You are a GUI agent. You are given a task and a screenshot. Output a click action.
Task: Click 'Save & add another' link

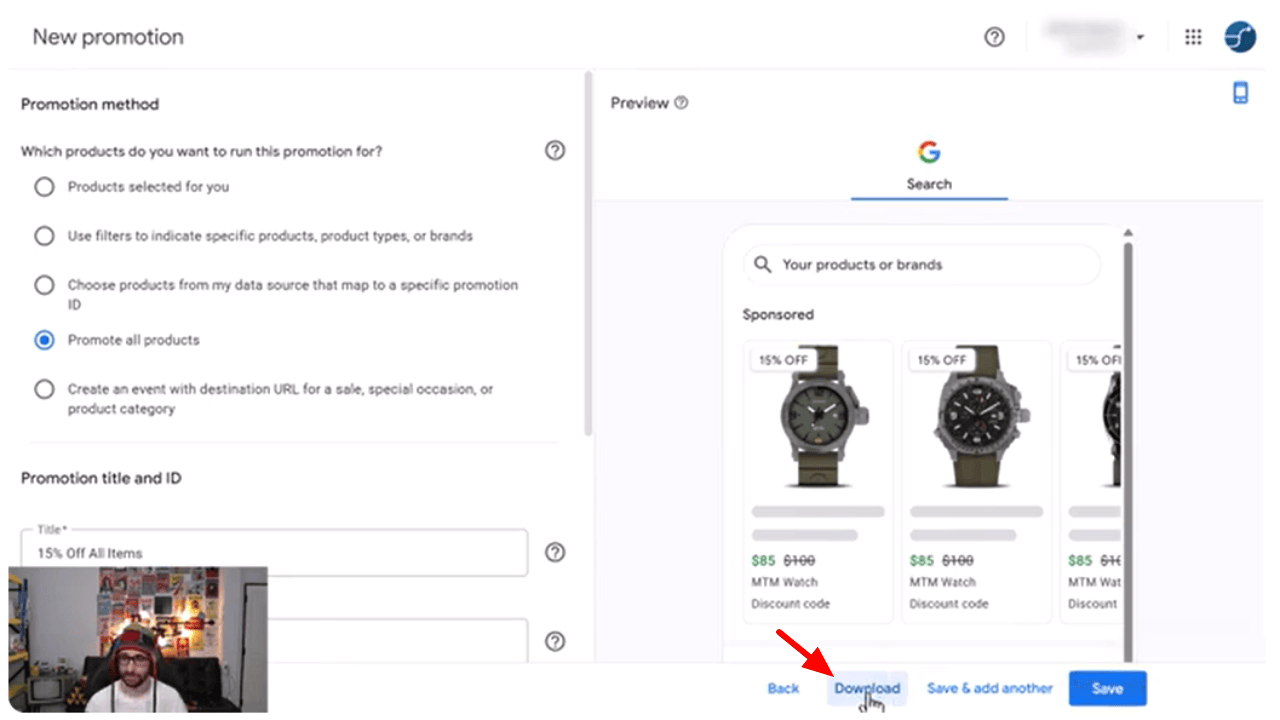pos(989,688)
